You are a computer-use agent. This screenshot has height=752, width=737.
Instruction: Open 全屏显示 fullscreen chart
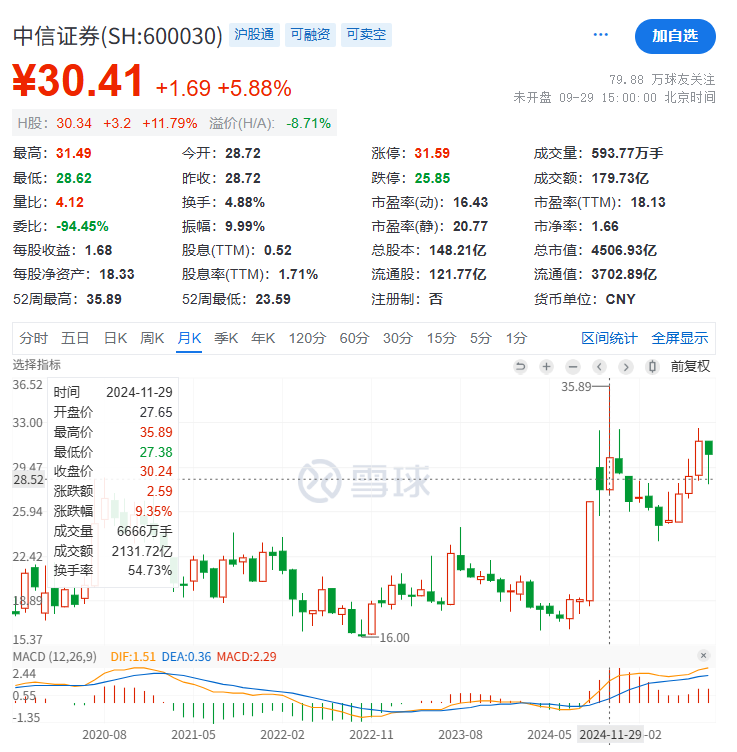click(679, 338)
